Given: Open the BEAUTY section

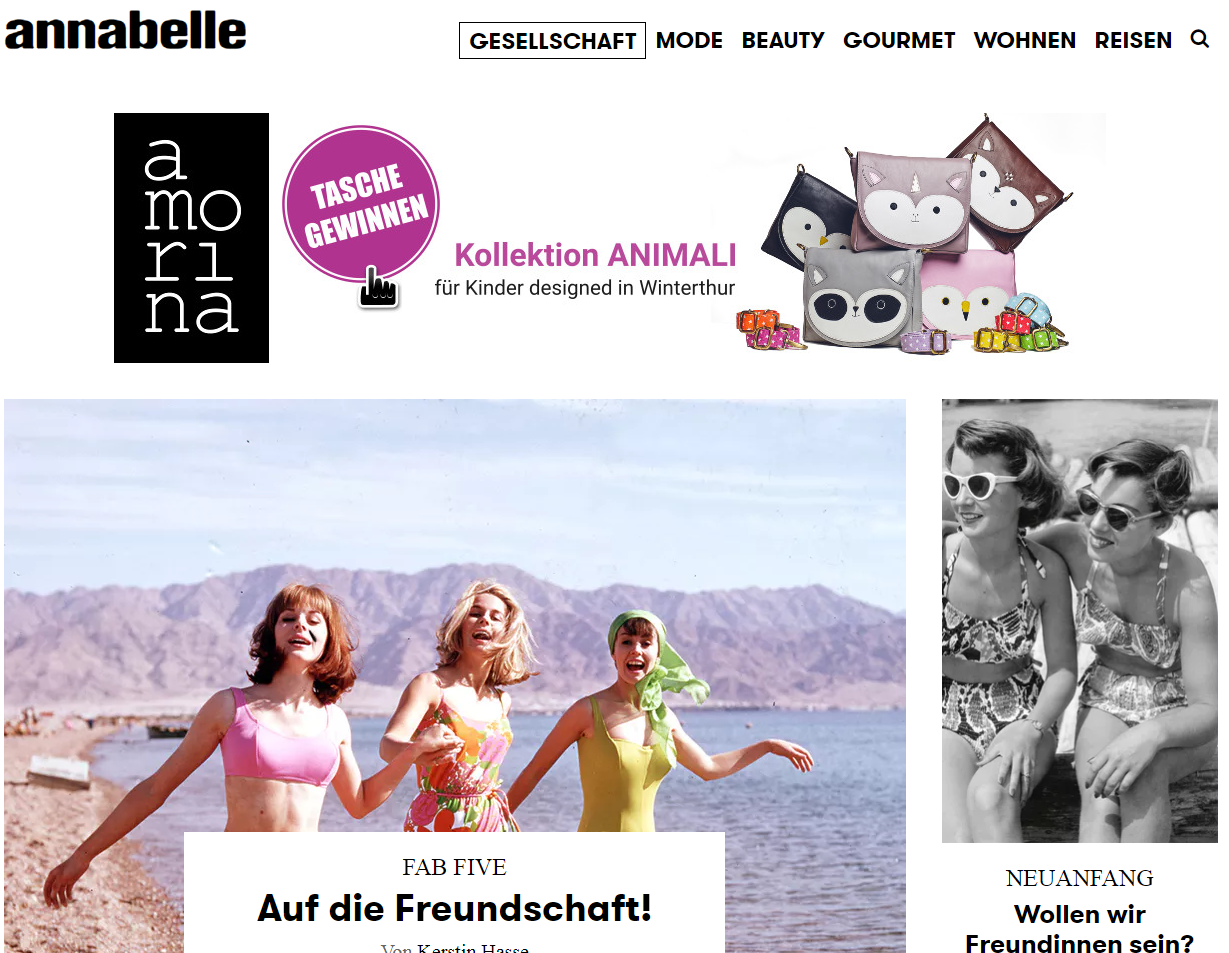Looking at the screenshot, I should [x=783, y=41].
